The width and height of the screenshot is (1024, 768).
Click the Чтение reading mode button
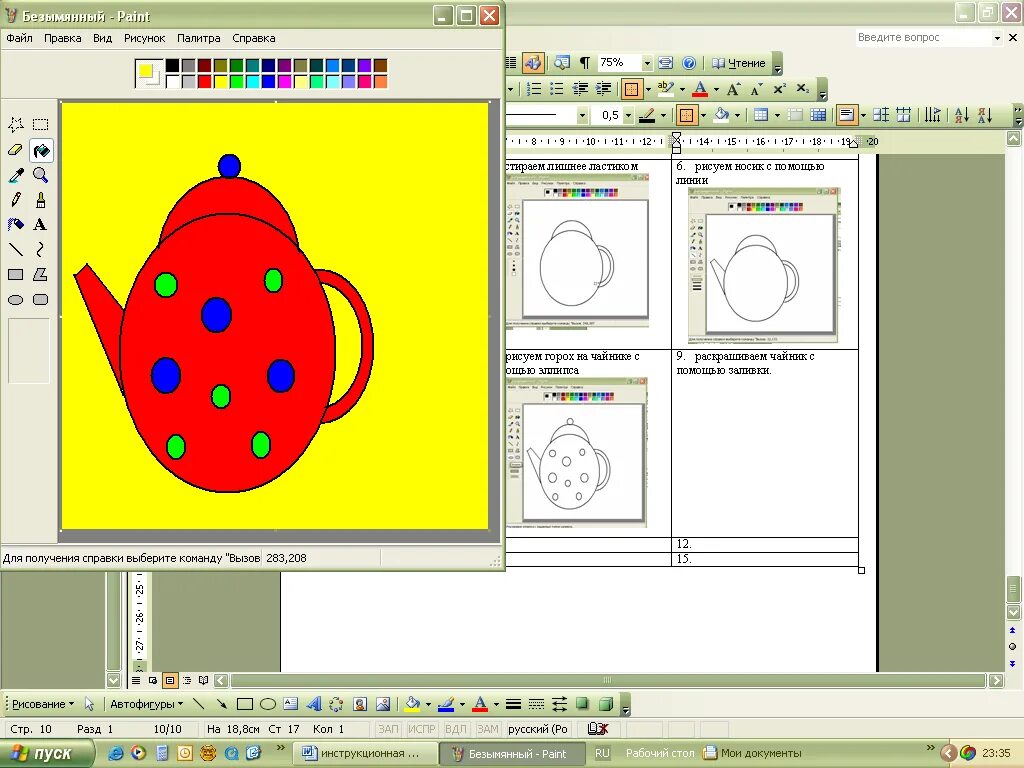pos(738,63)
